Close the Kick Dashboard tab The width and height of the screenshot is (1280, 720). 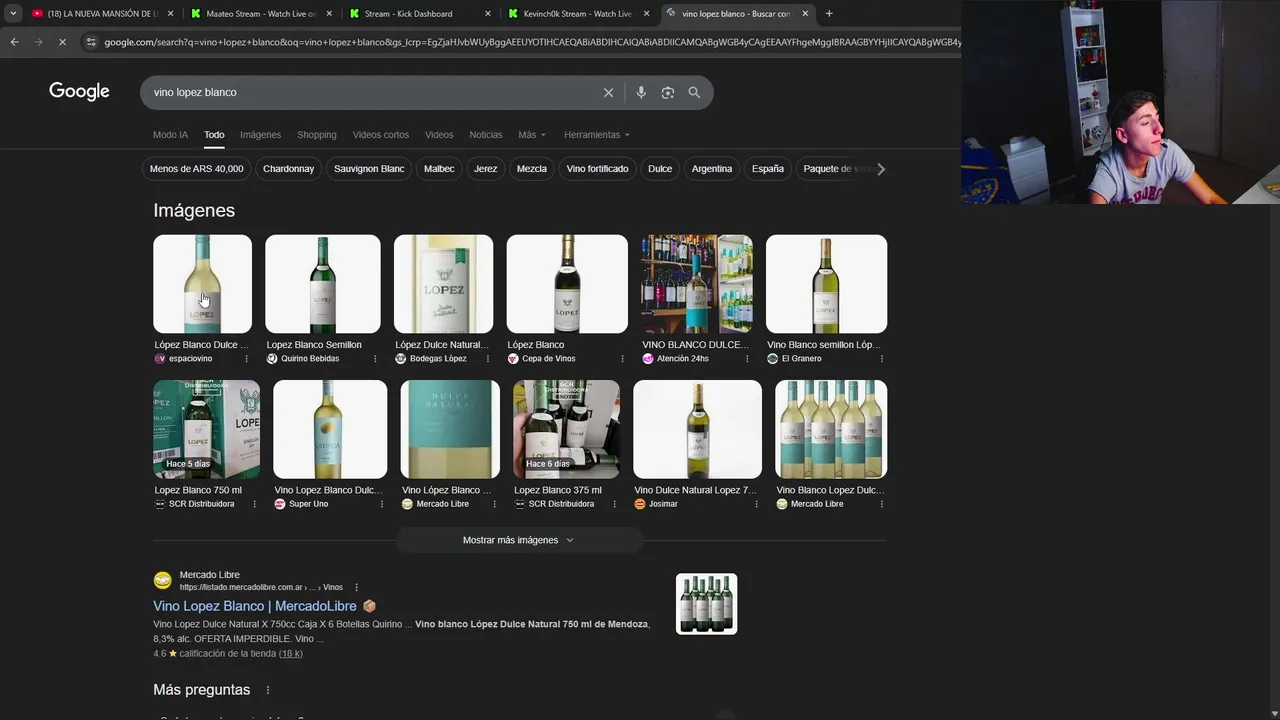[x=488, y=14]
